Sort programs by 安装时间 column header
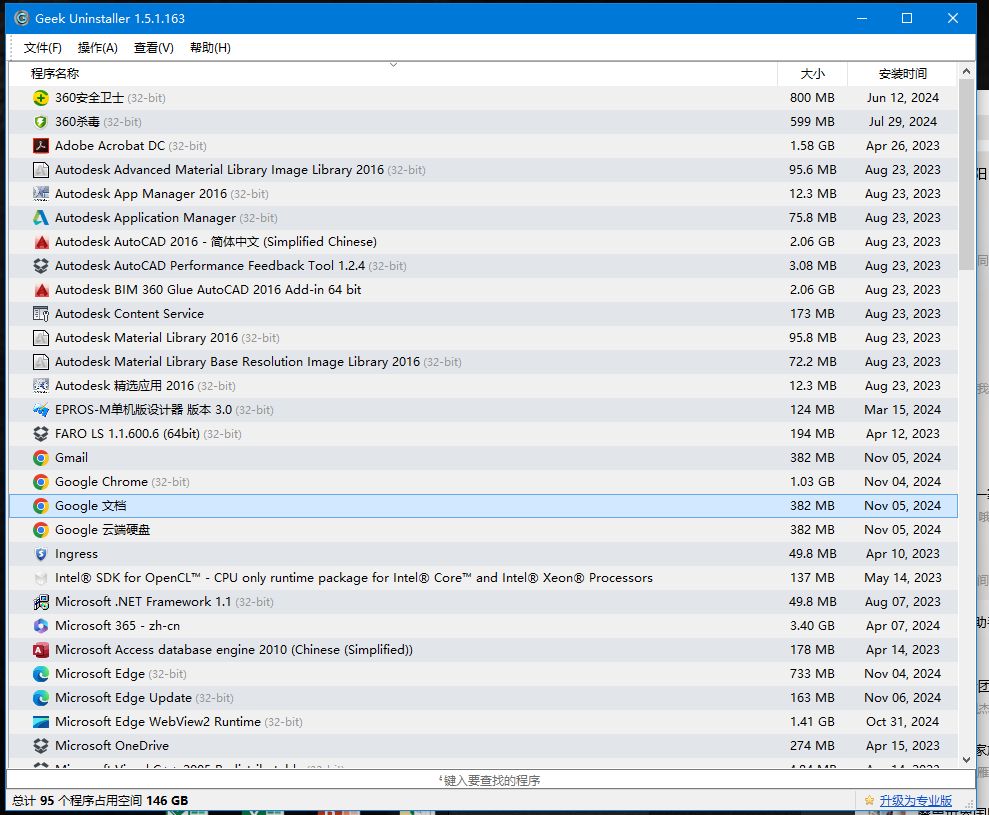 click(903, 74)
